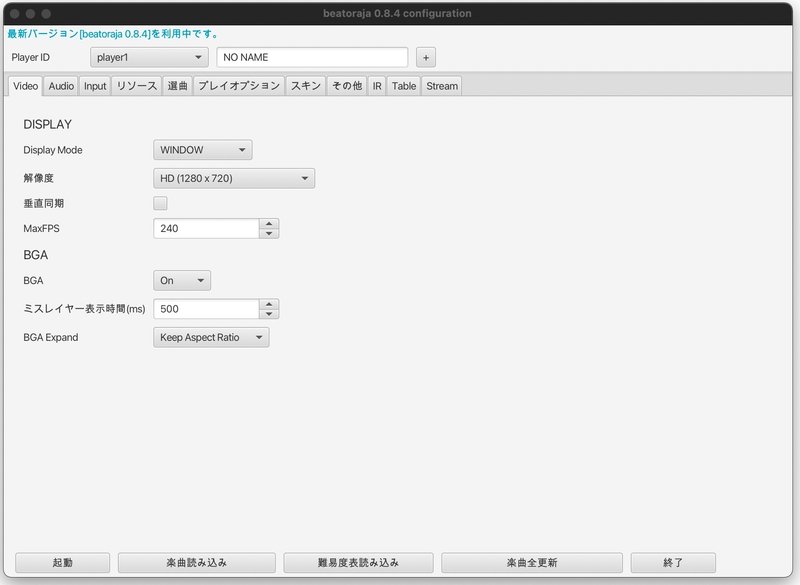Click the plus button to add player
The height and width of the screenshot is (585, 800).
pos(426,58)
